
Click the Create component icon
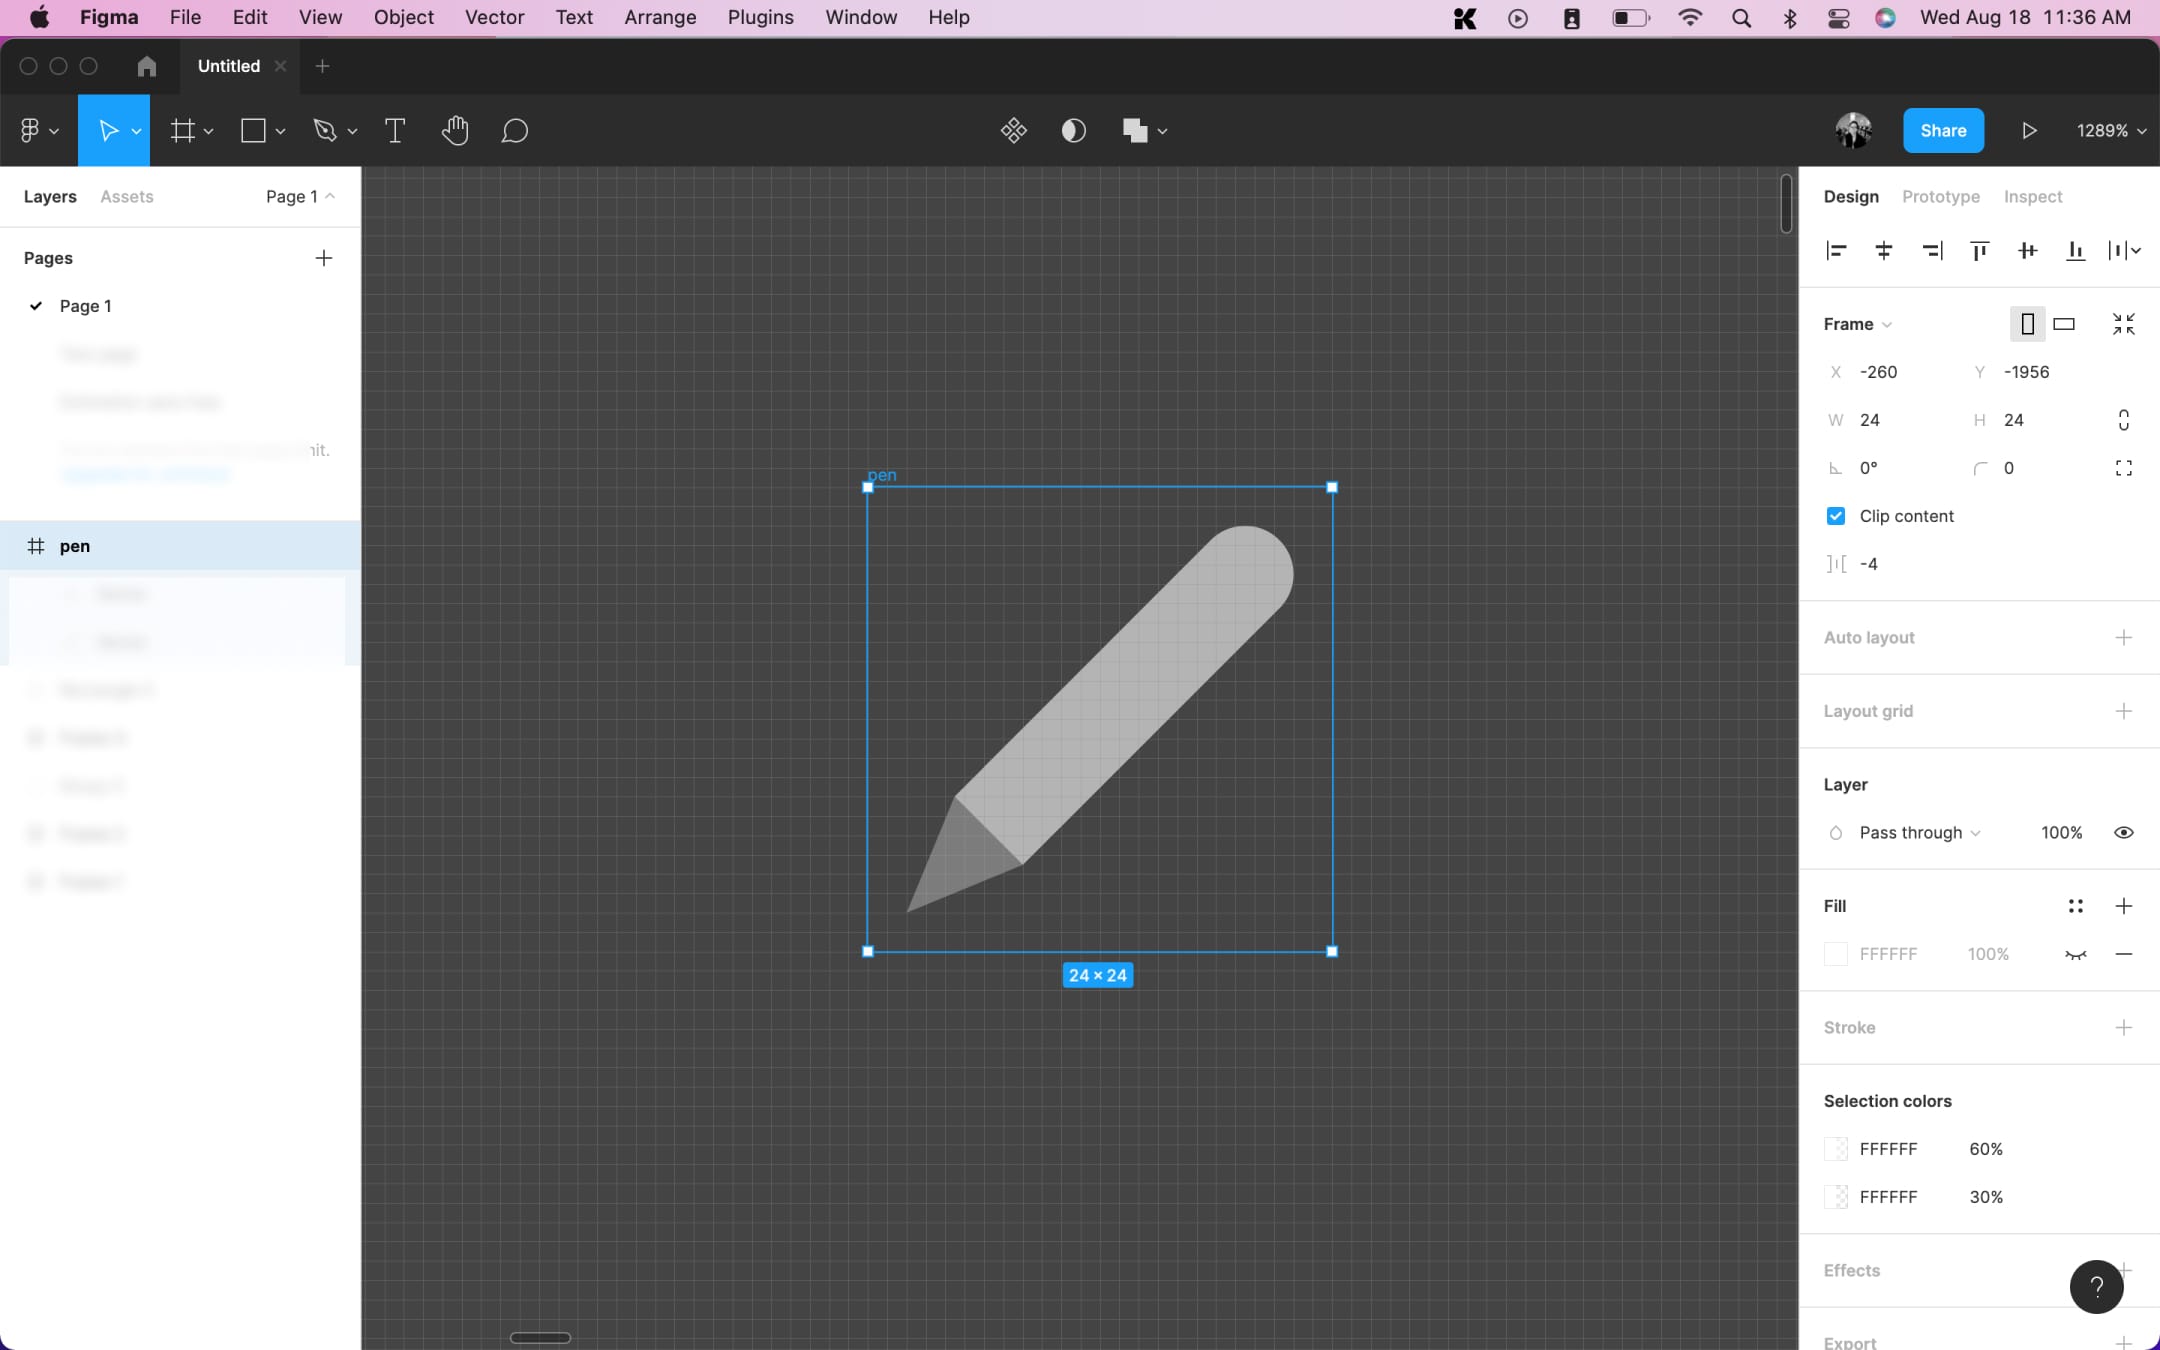[1014, 131]
